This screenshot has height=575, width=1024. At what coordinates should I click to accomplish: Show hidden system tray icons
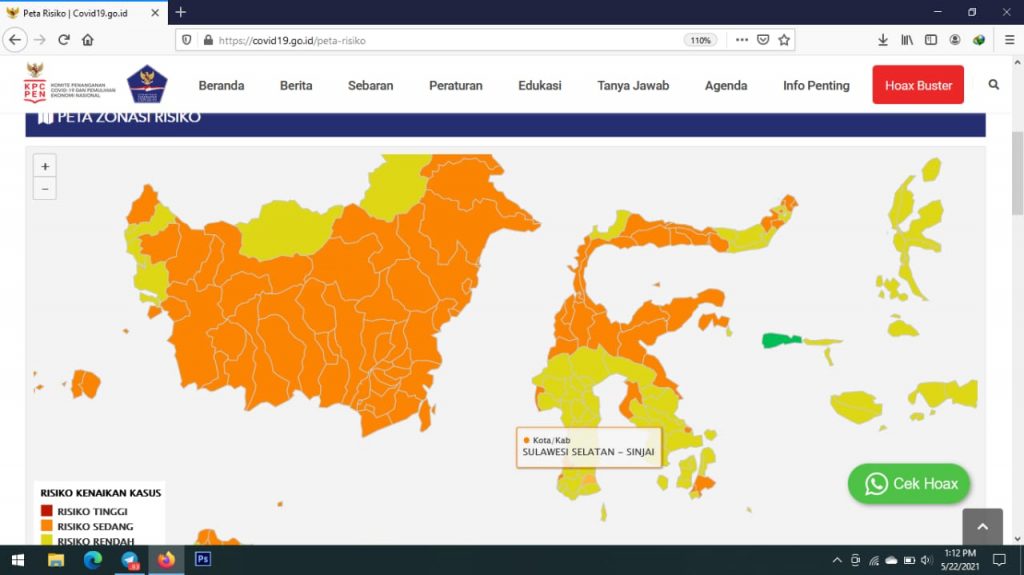[x=837, y=560]
